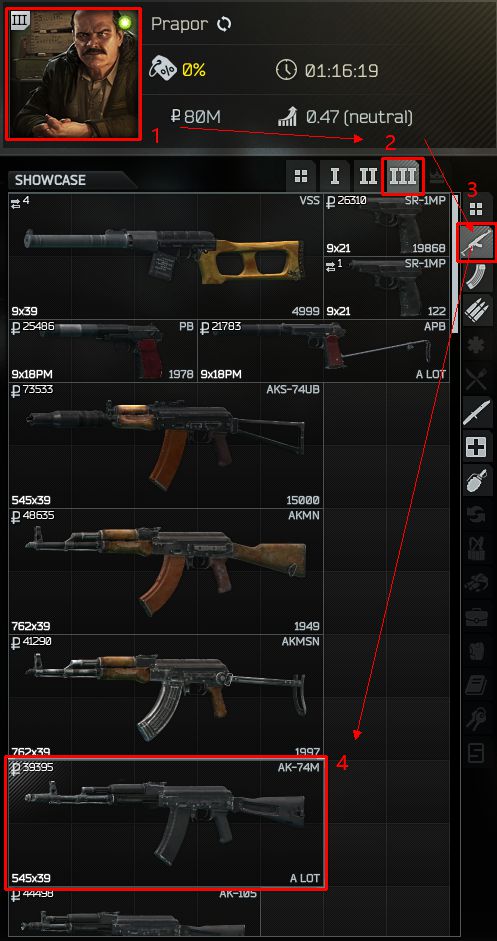Open the medical cross category
497x941 pixels.
(x=476, y=446)
